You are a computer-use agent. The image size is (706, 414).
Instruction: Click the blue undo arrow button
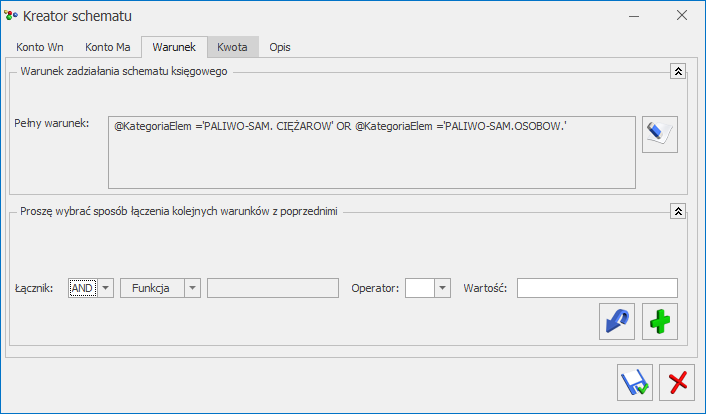coord(617,321)
